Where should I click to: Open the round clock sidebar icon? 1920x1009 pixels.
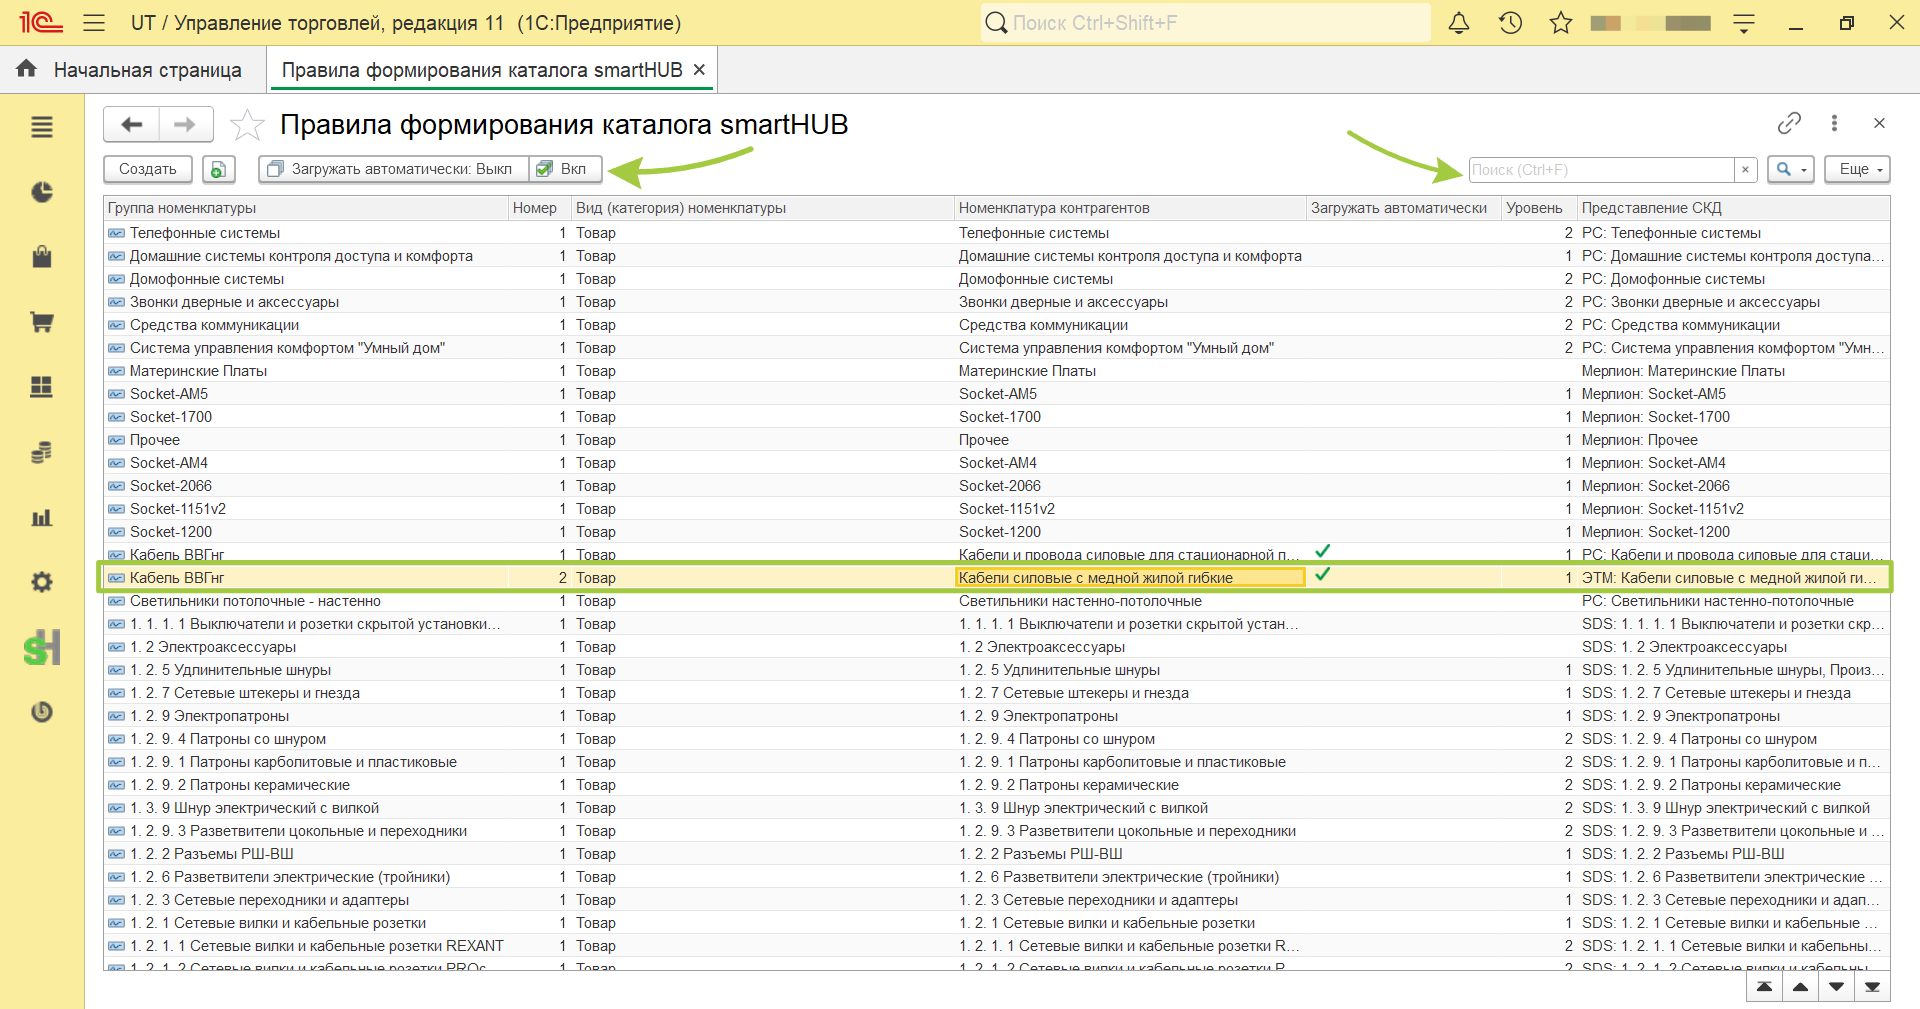pos(42,712)
